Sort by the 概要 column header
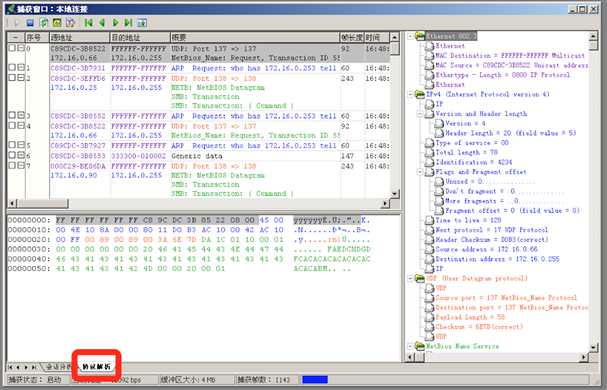607x390 pixels. 255,38
